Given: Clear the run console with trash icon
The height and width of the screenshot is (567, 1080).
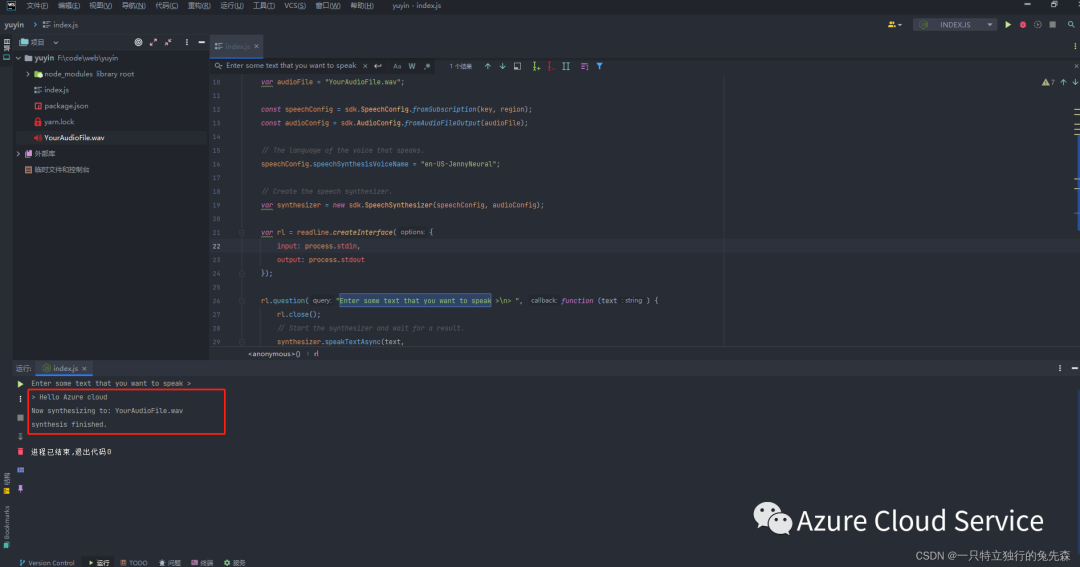Looking at the screenshot, I should (x=20, y=452).
